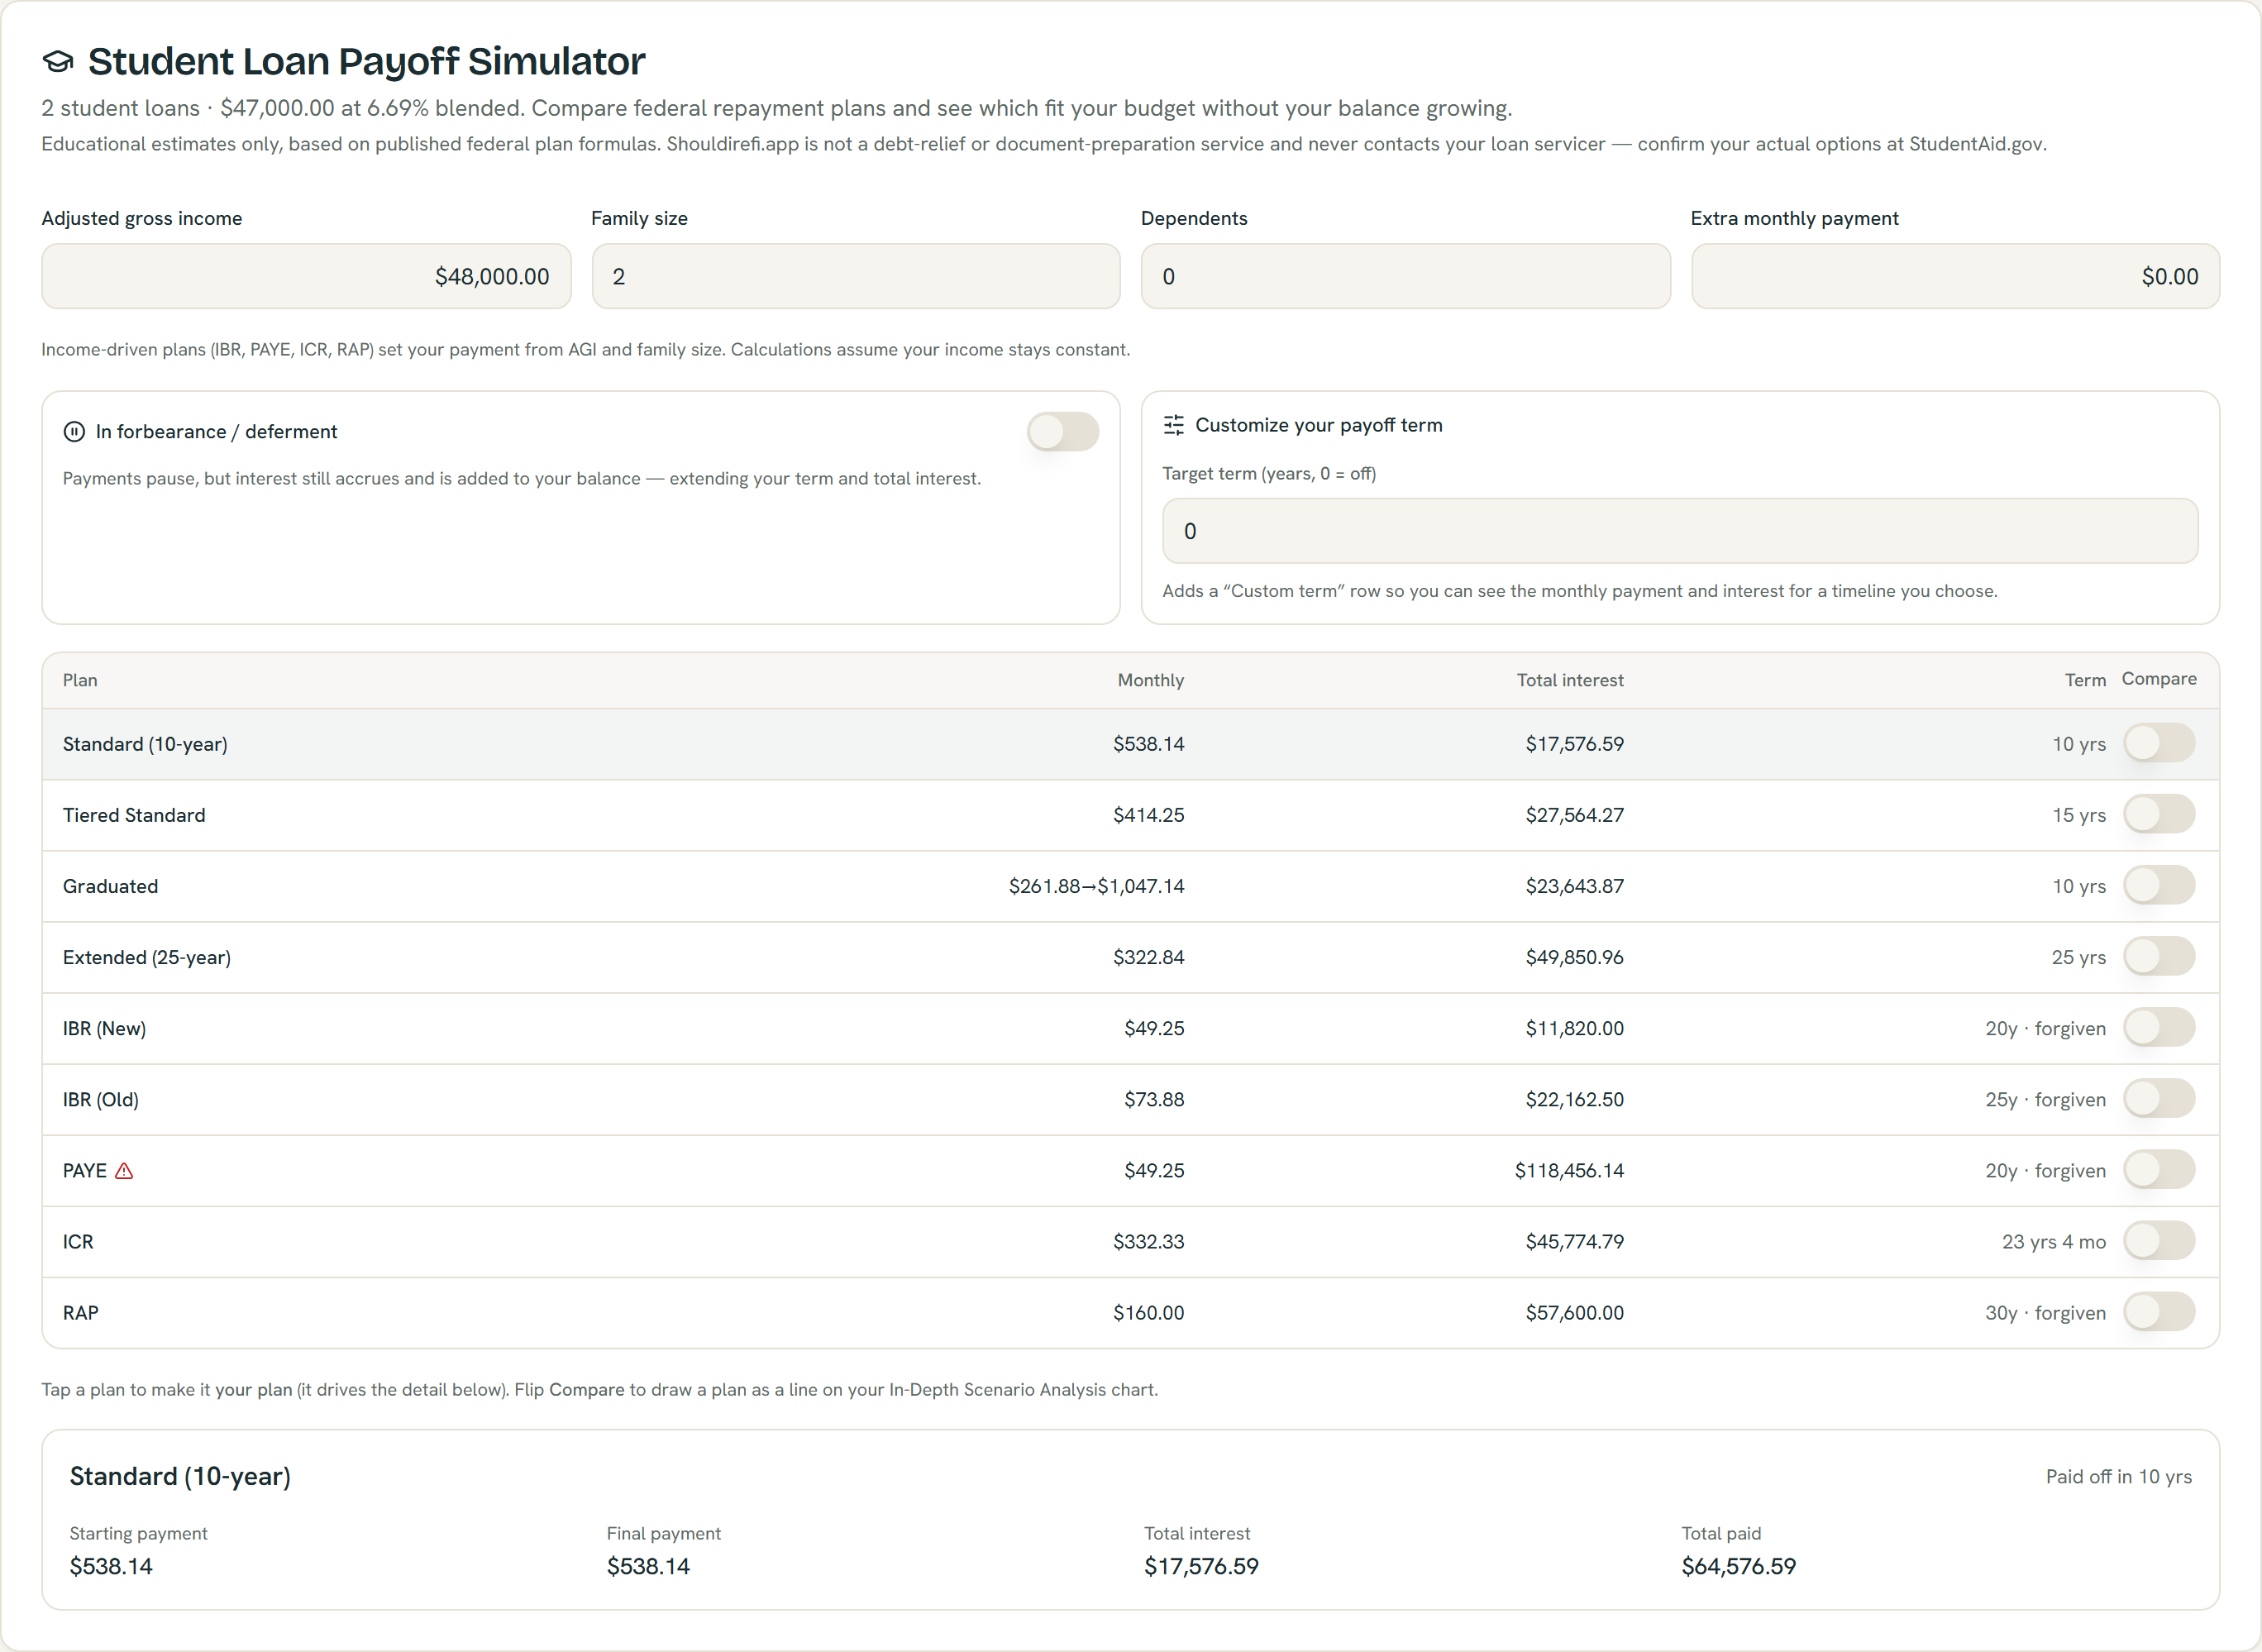Click the red warning icon next to PAYE
This screenshot has height=1652, width=2262.
pos(124,1171)
